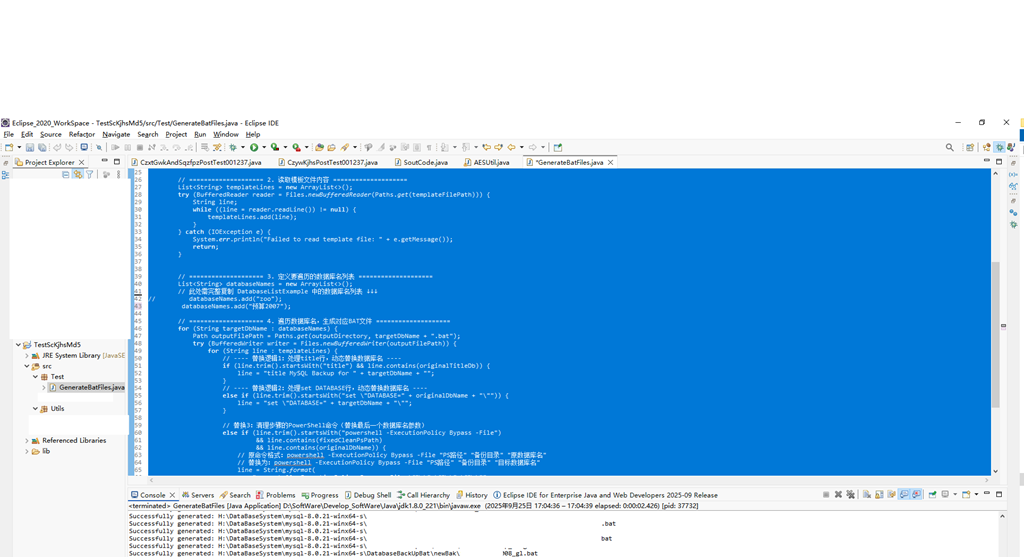Close the GenerateBatFiles.java editor tab
This screenshot has height=557, width=1024.
tap(611, 162)
